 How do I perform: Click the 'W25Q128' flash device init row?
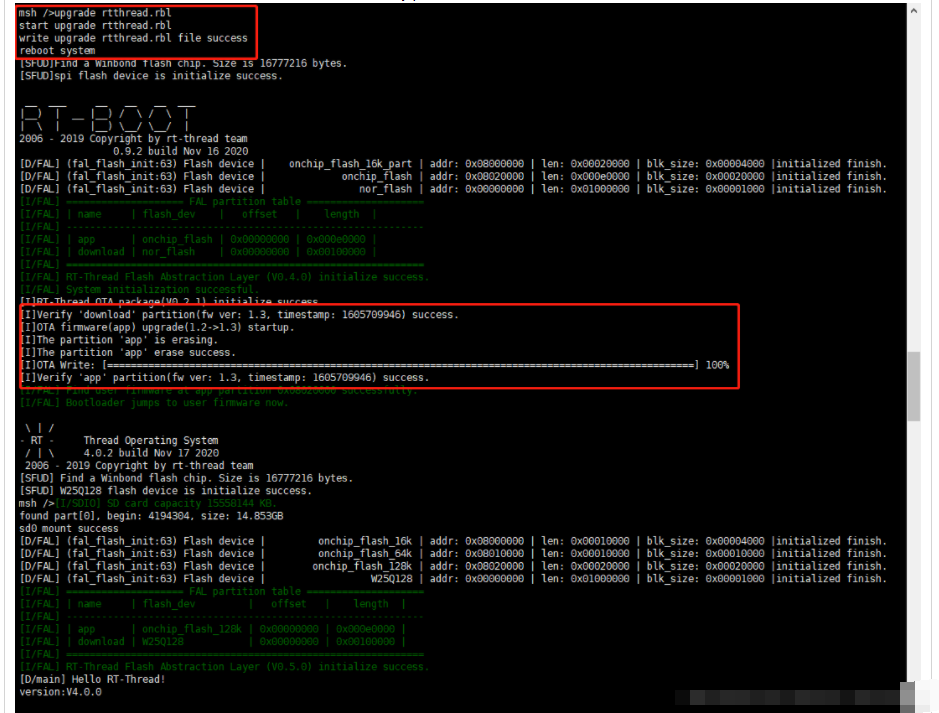tap(453, 578)
